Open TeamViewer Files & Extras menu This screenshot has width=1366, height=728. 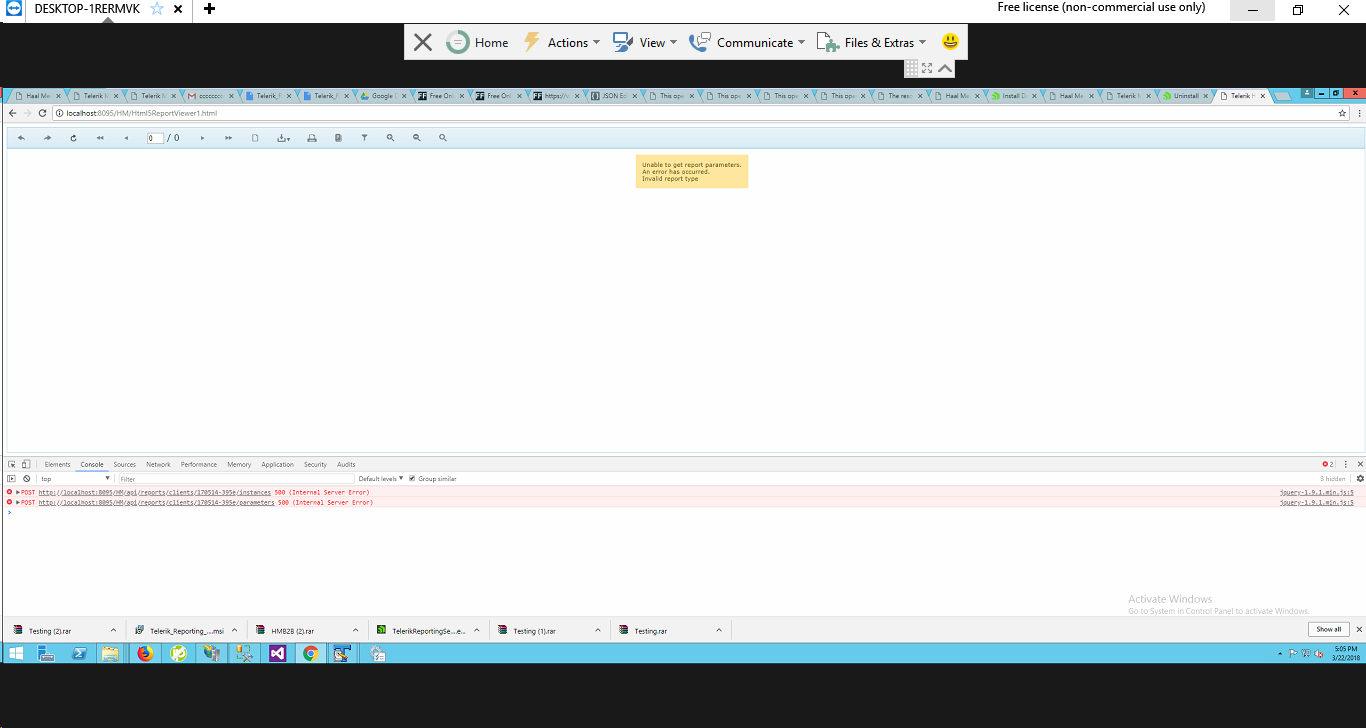click(872, 42)
